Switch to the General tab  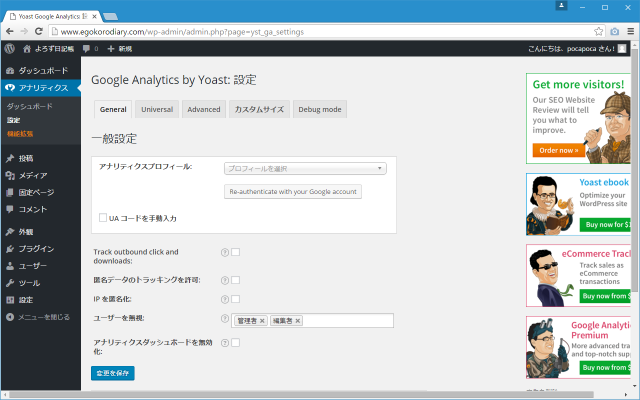click(113, 109)
